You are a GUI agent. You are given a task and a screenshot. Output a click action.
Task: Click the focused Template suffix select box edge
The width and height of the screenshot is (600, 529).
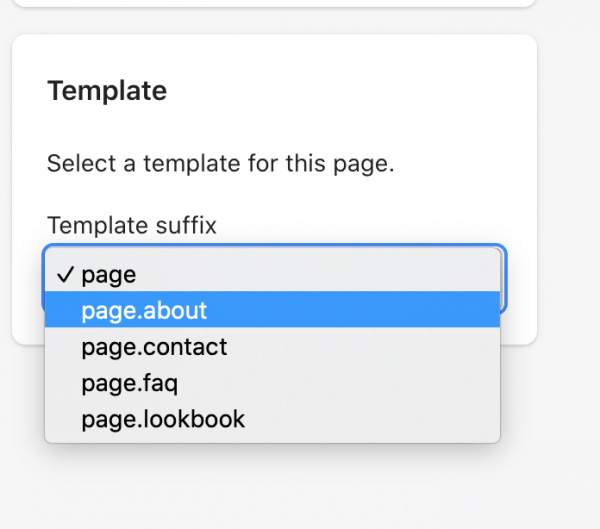click(x=504, y=279)
